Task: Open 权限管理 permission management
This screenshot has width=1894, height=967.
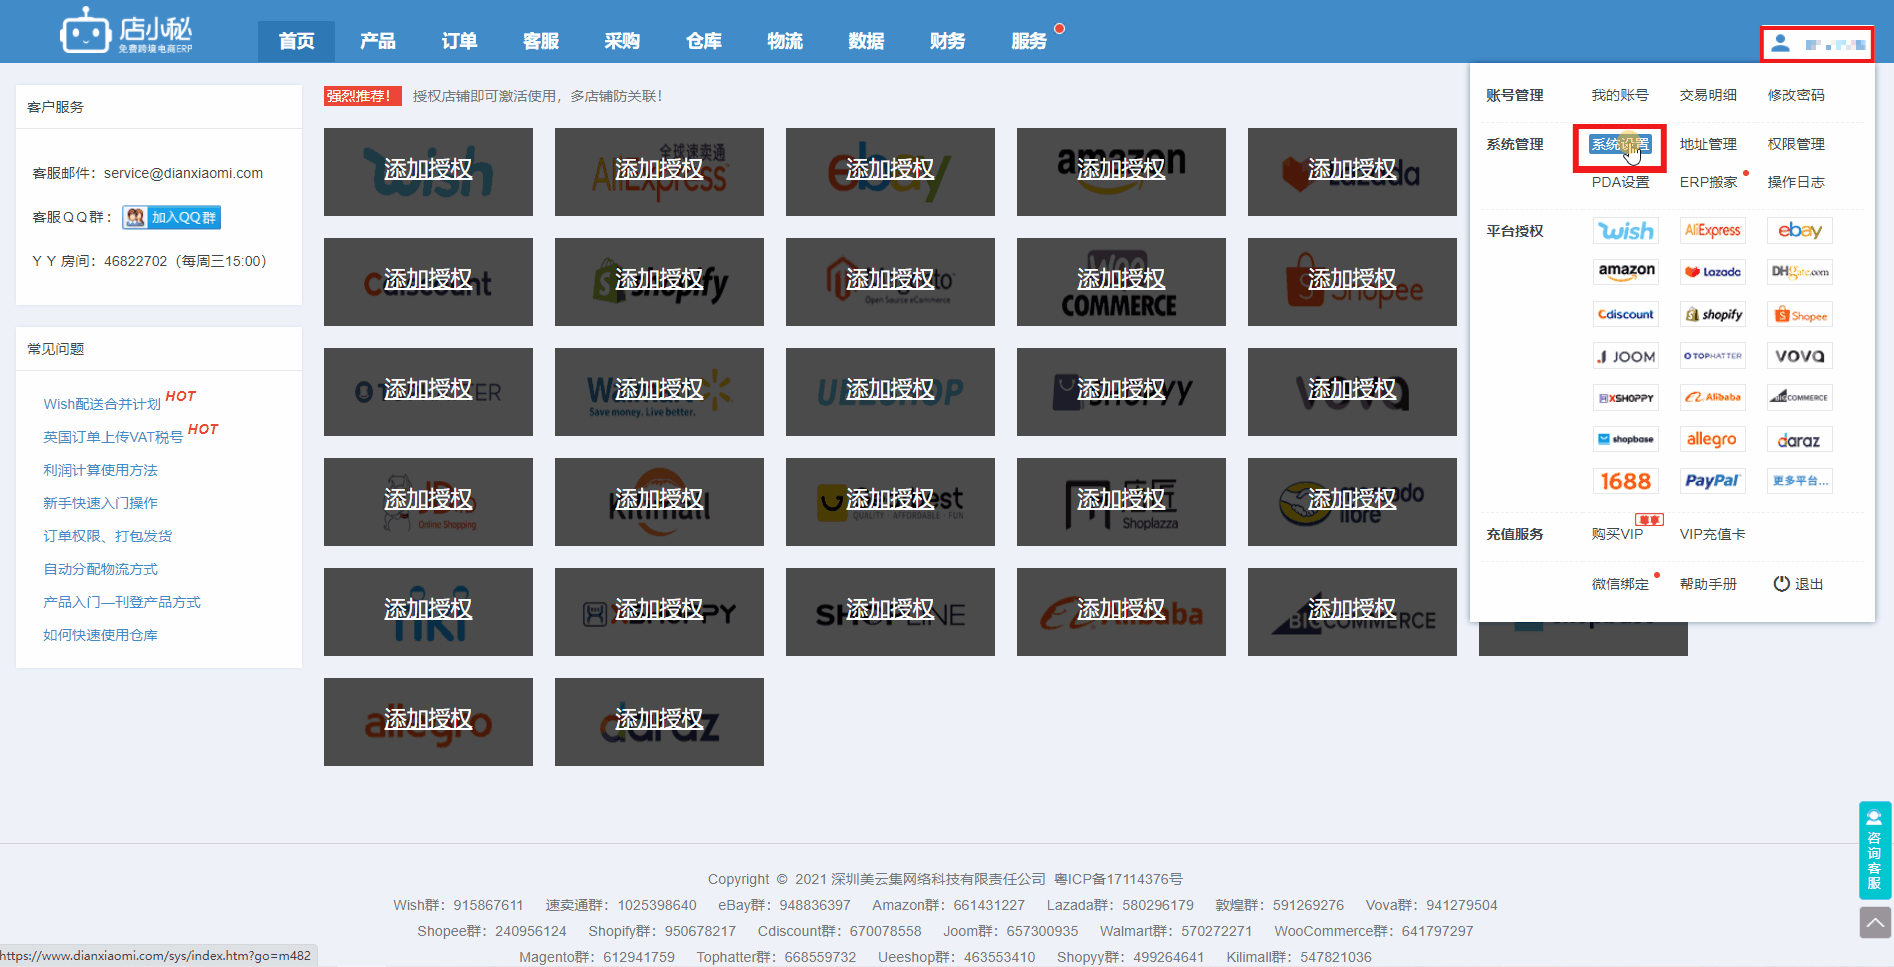Action: (1796, 144)
